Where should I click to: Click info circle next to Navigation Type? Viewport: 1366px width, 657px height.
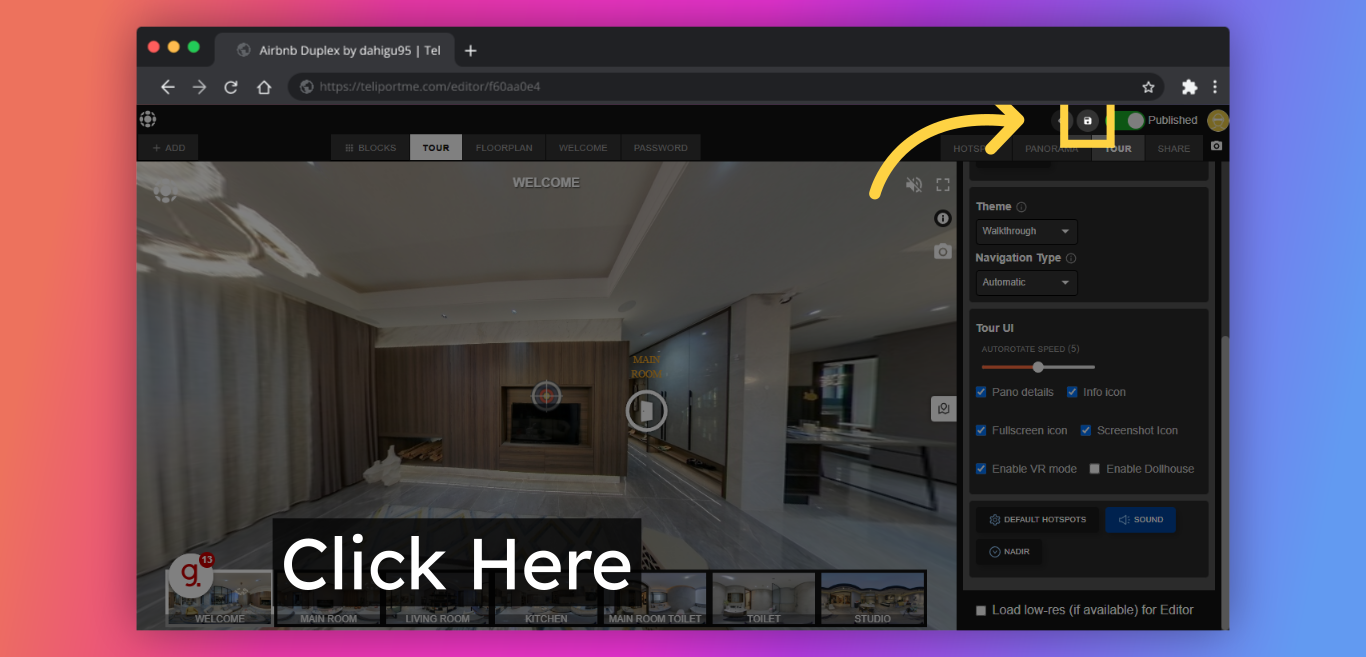[1071, 258]
